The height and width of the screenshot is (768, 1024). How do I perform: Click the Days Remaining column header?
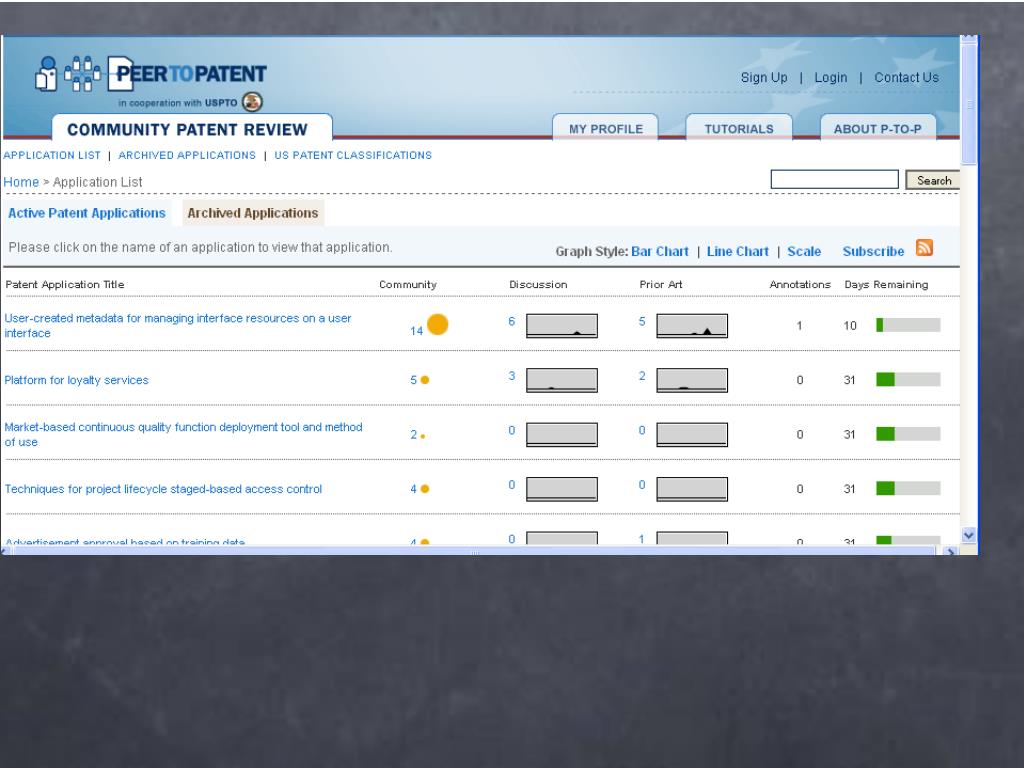886,285
